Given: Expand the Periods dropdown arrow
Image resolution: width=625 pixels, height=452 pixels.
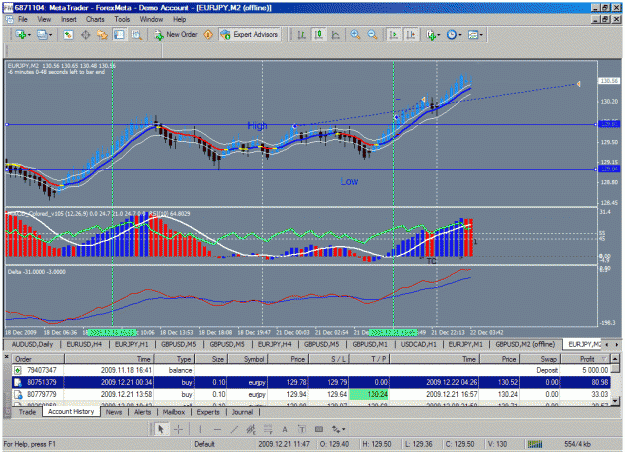Looking at the screenshot, I should (x=460, y=35).
